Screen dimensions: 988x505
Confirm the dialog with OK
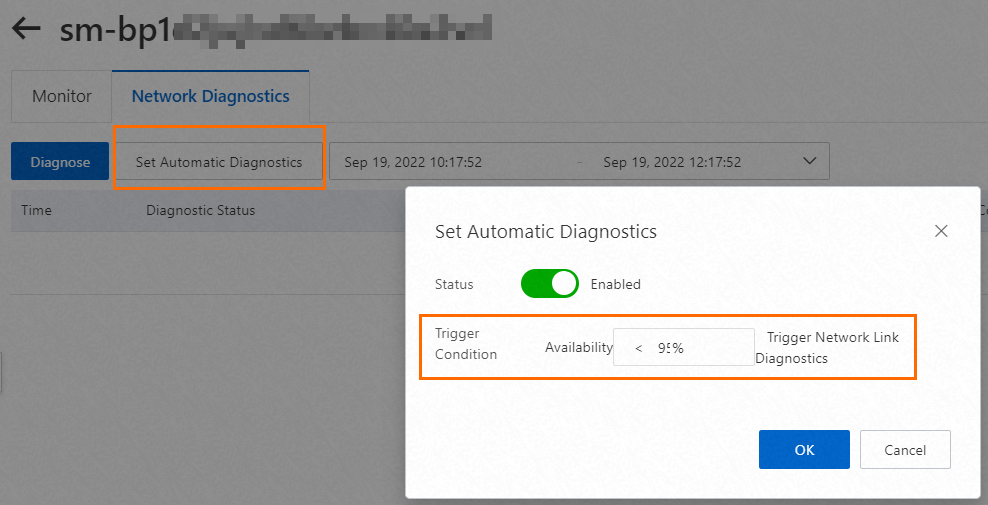pos(804,450)
